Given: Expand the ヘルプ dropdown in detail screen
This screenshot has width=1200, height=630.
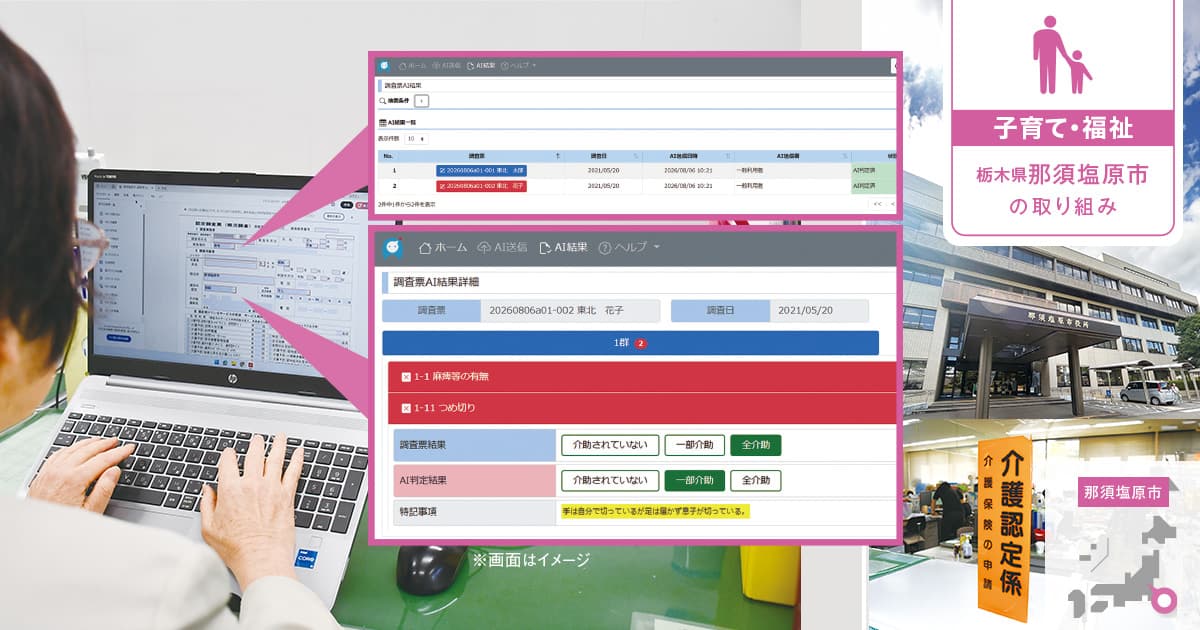Looking at the screenshot, I should click(x=628, y=247).
